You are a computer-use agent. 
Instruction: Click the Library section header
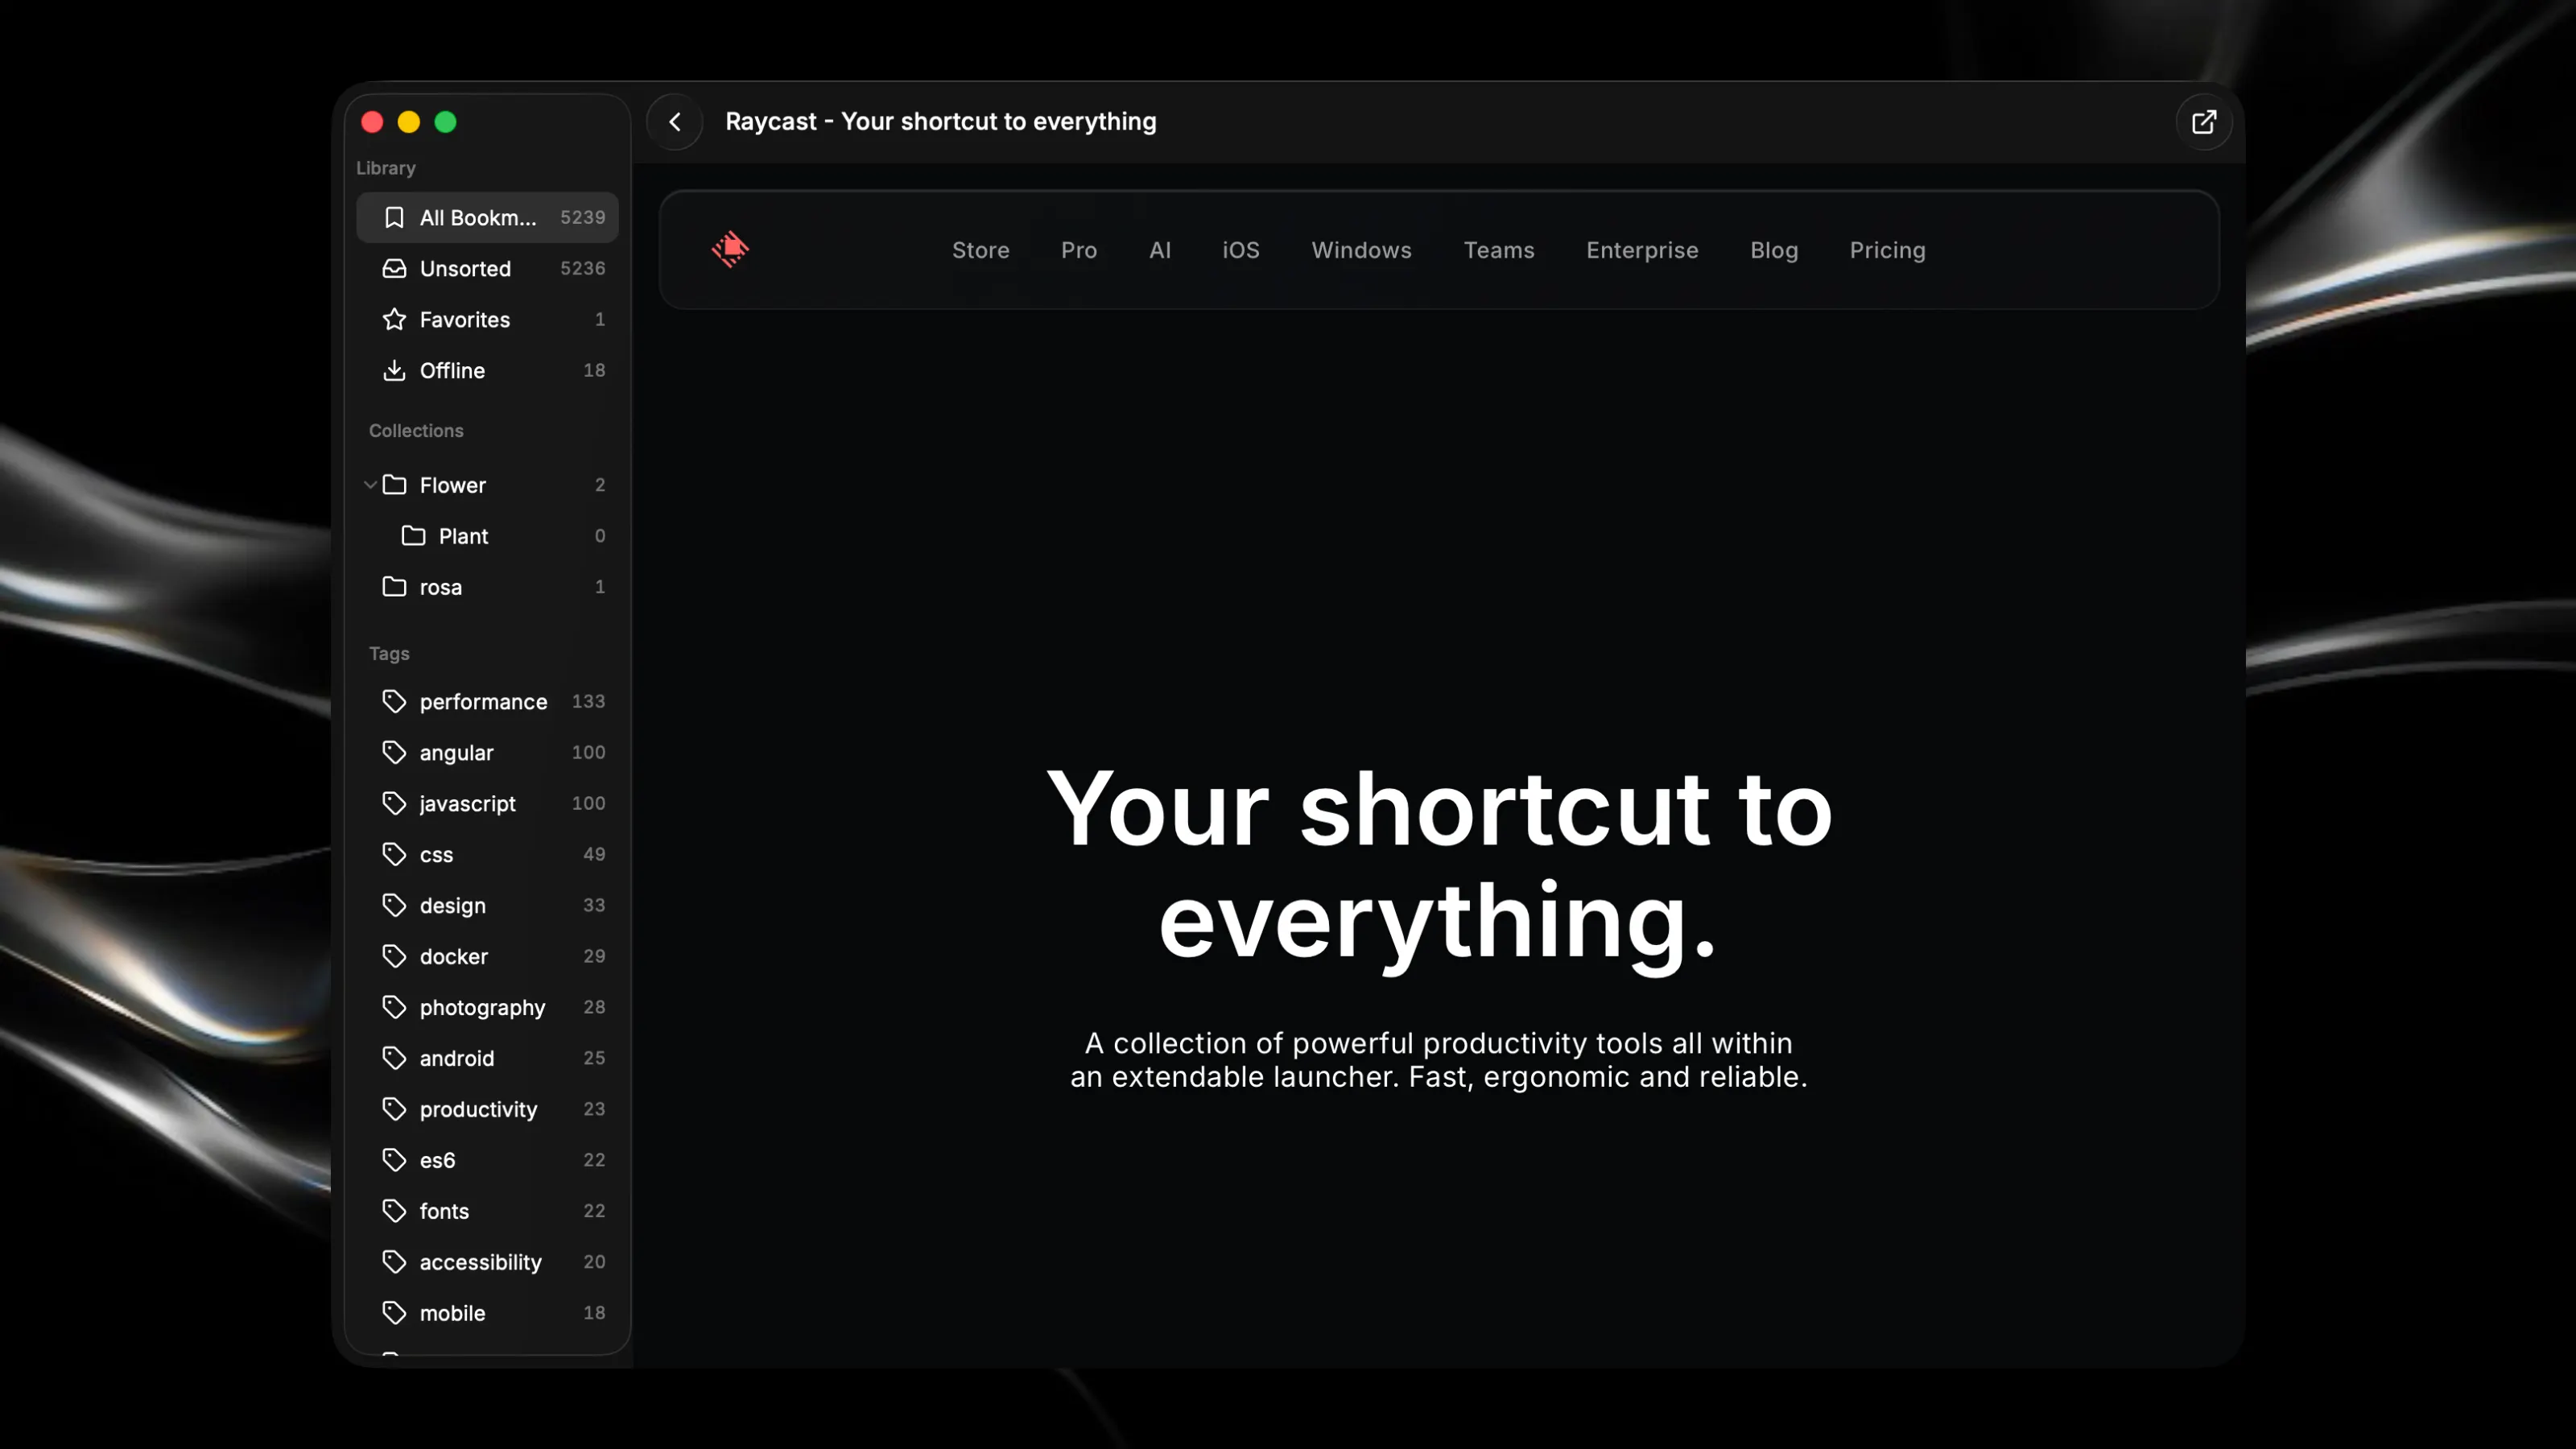pyautogui.click(x=386, y=168)
